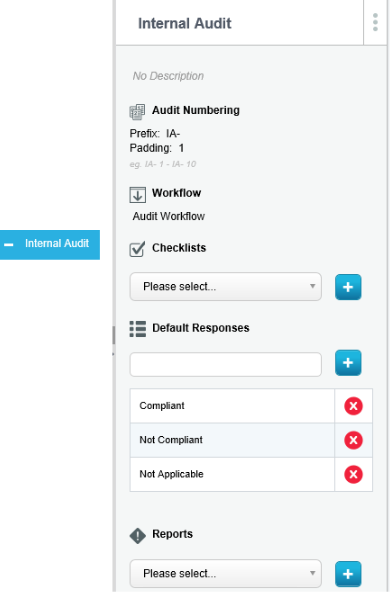Image resolution: width=392 pixels, height=596 pixels.
Task: Click the Internal Audit panel title
Action: (x=184, y=23)
